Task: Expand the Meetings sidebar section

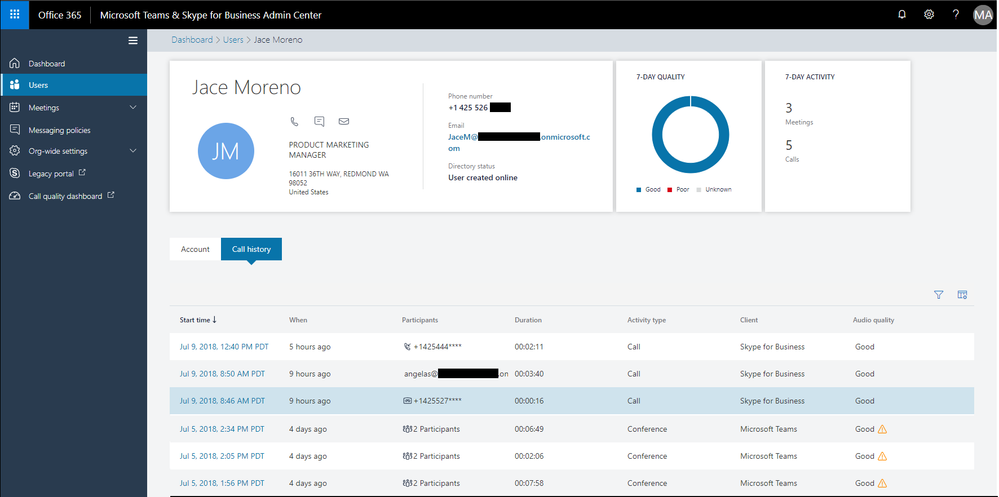Action: (133, 107)
